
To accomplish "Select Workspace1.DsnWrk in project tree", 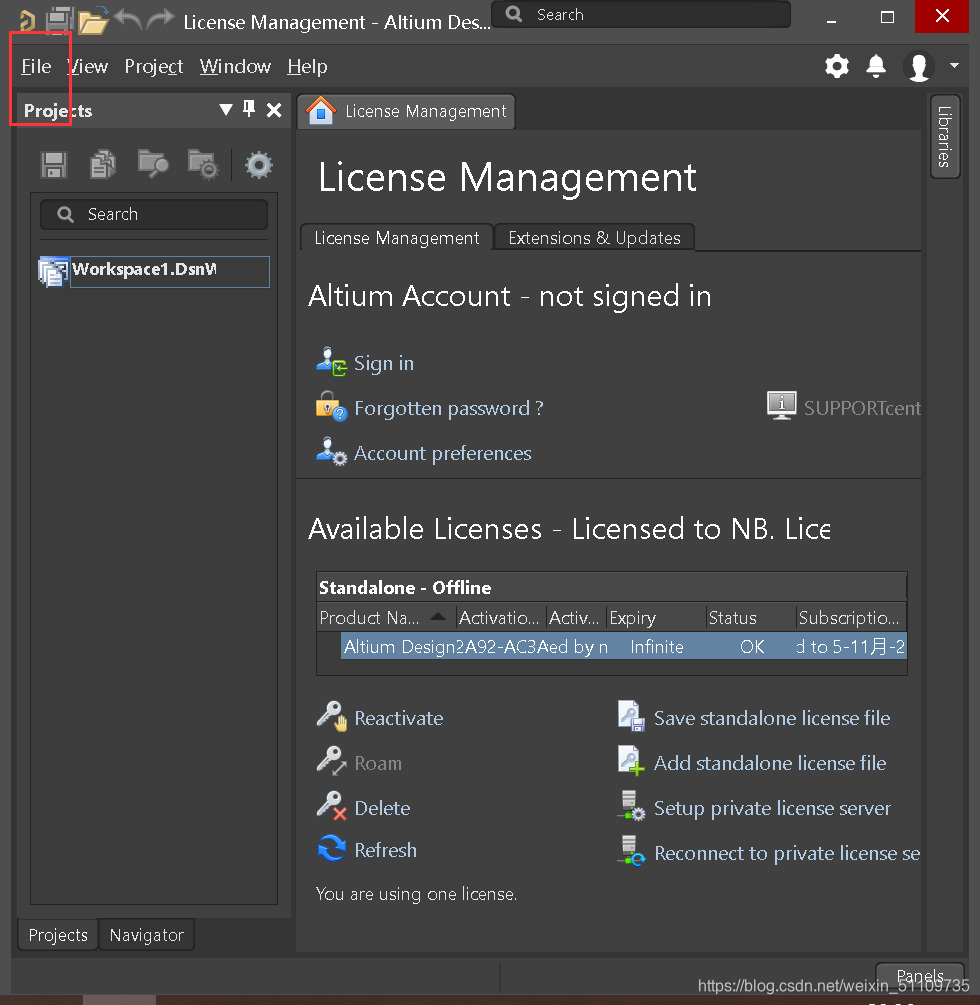I will [x=154, y=270].
